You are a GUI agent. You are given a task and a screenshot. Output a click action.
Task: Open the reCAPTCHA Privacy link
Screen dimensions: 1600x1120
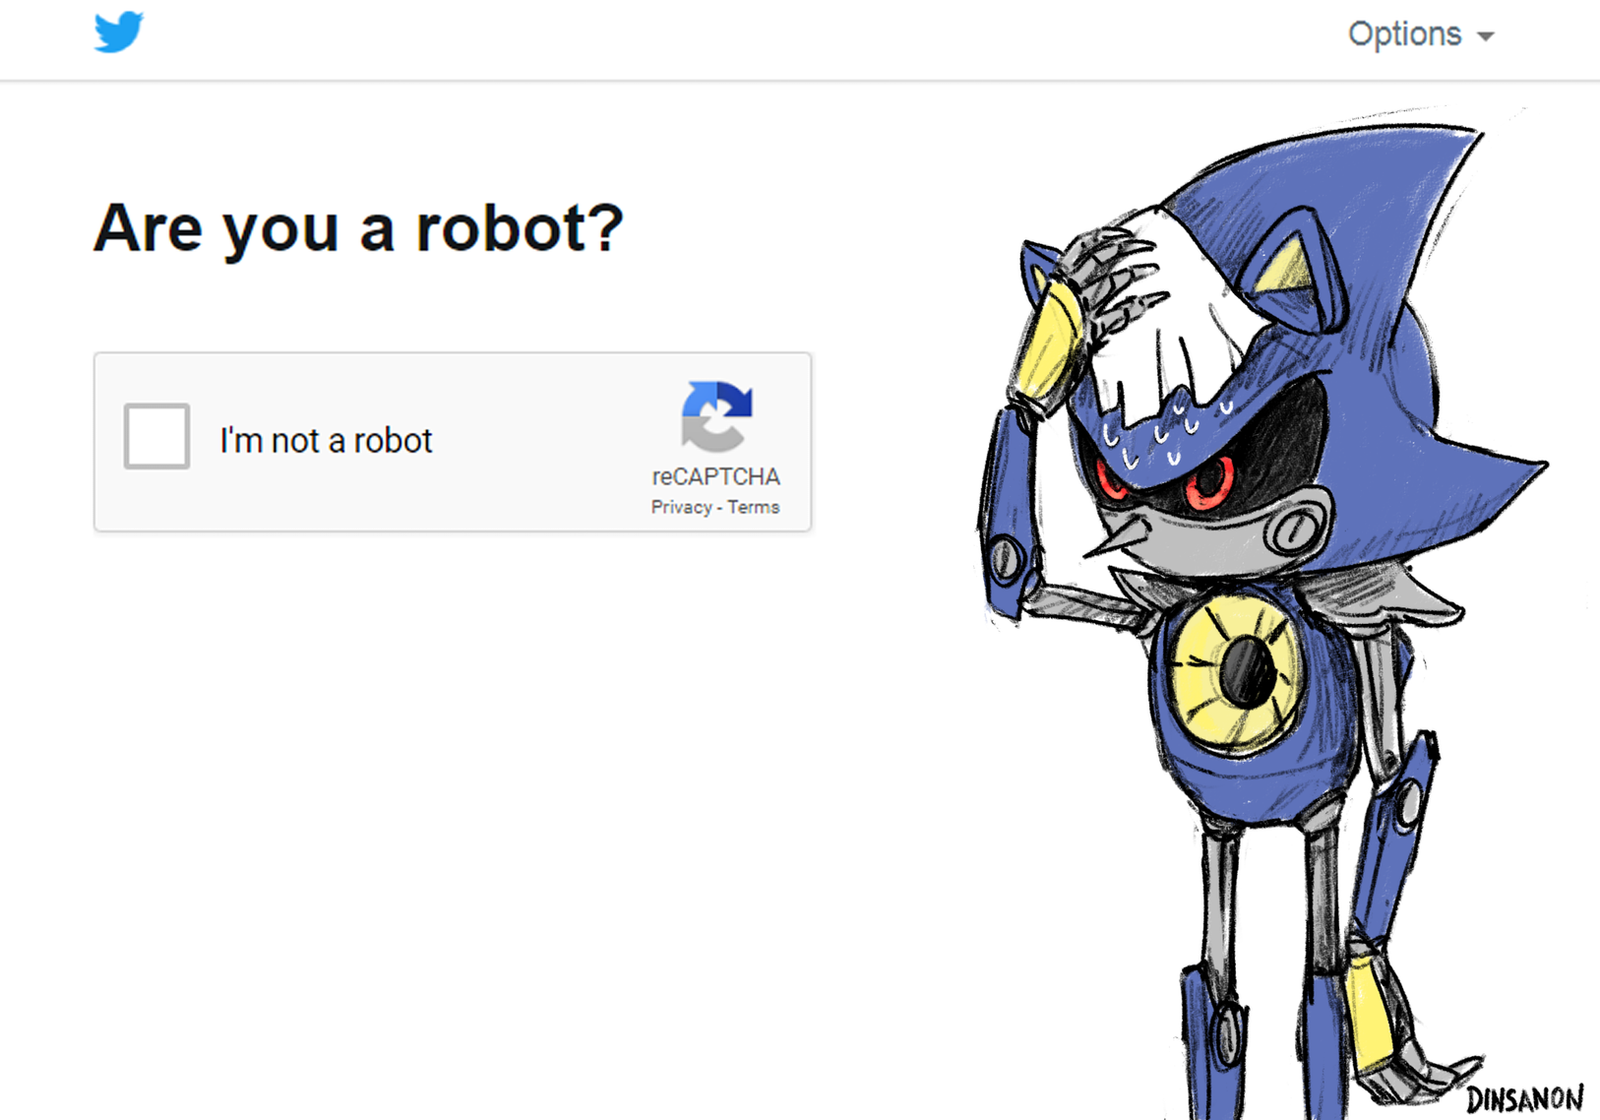pos(681,507)
